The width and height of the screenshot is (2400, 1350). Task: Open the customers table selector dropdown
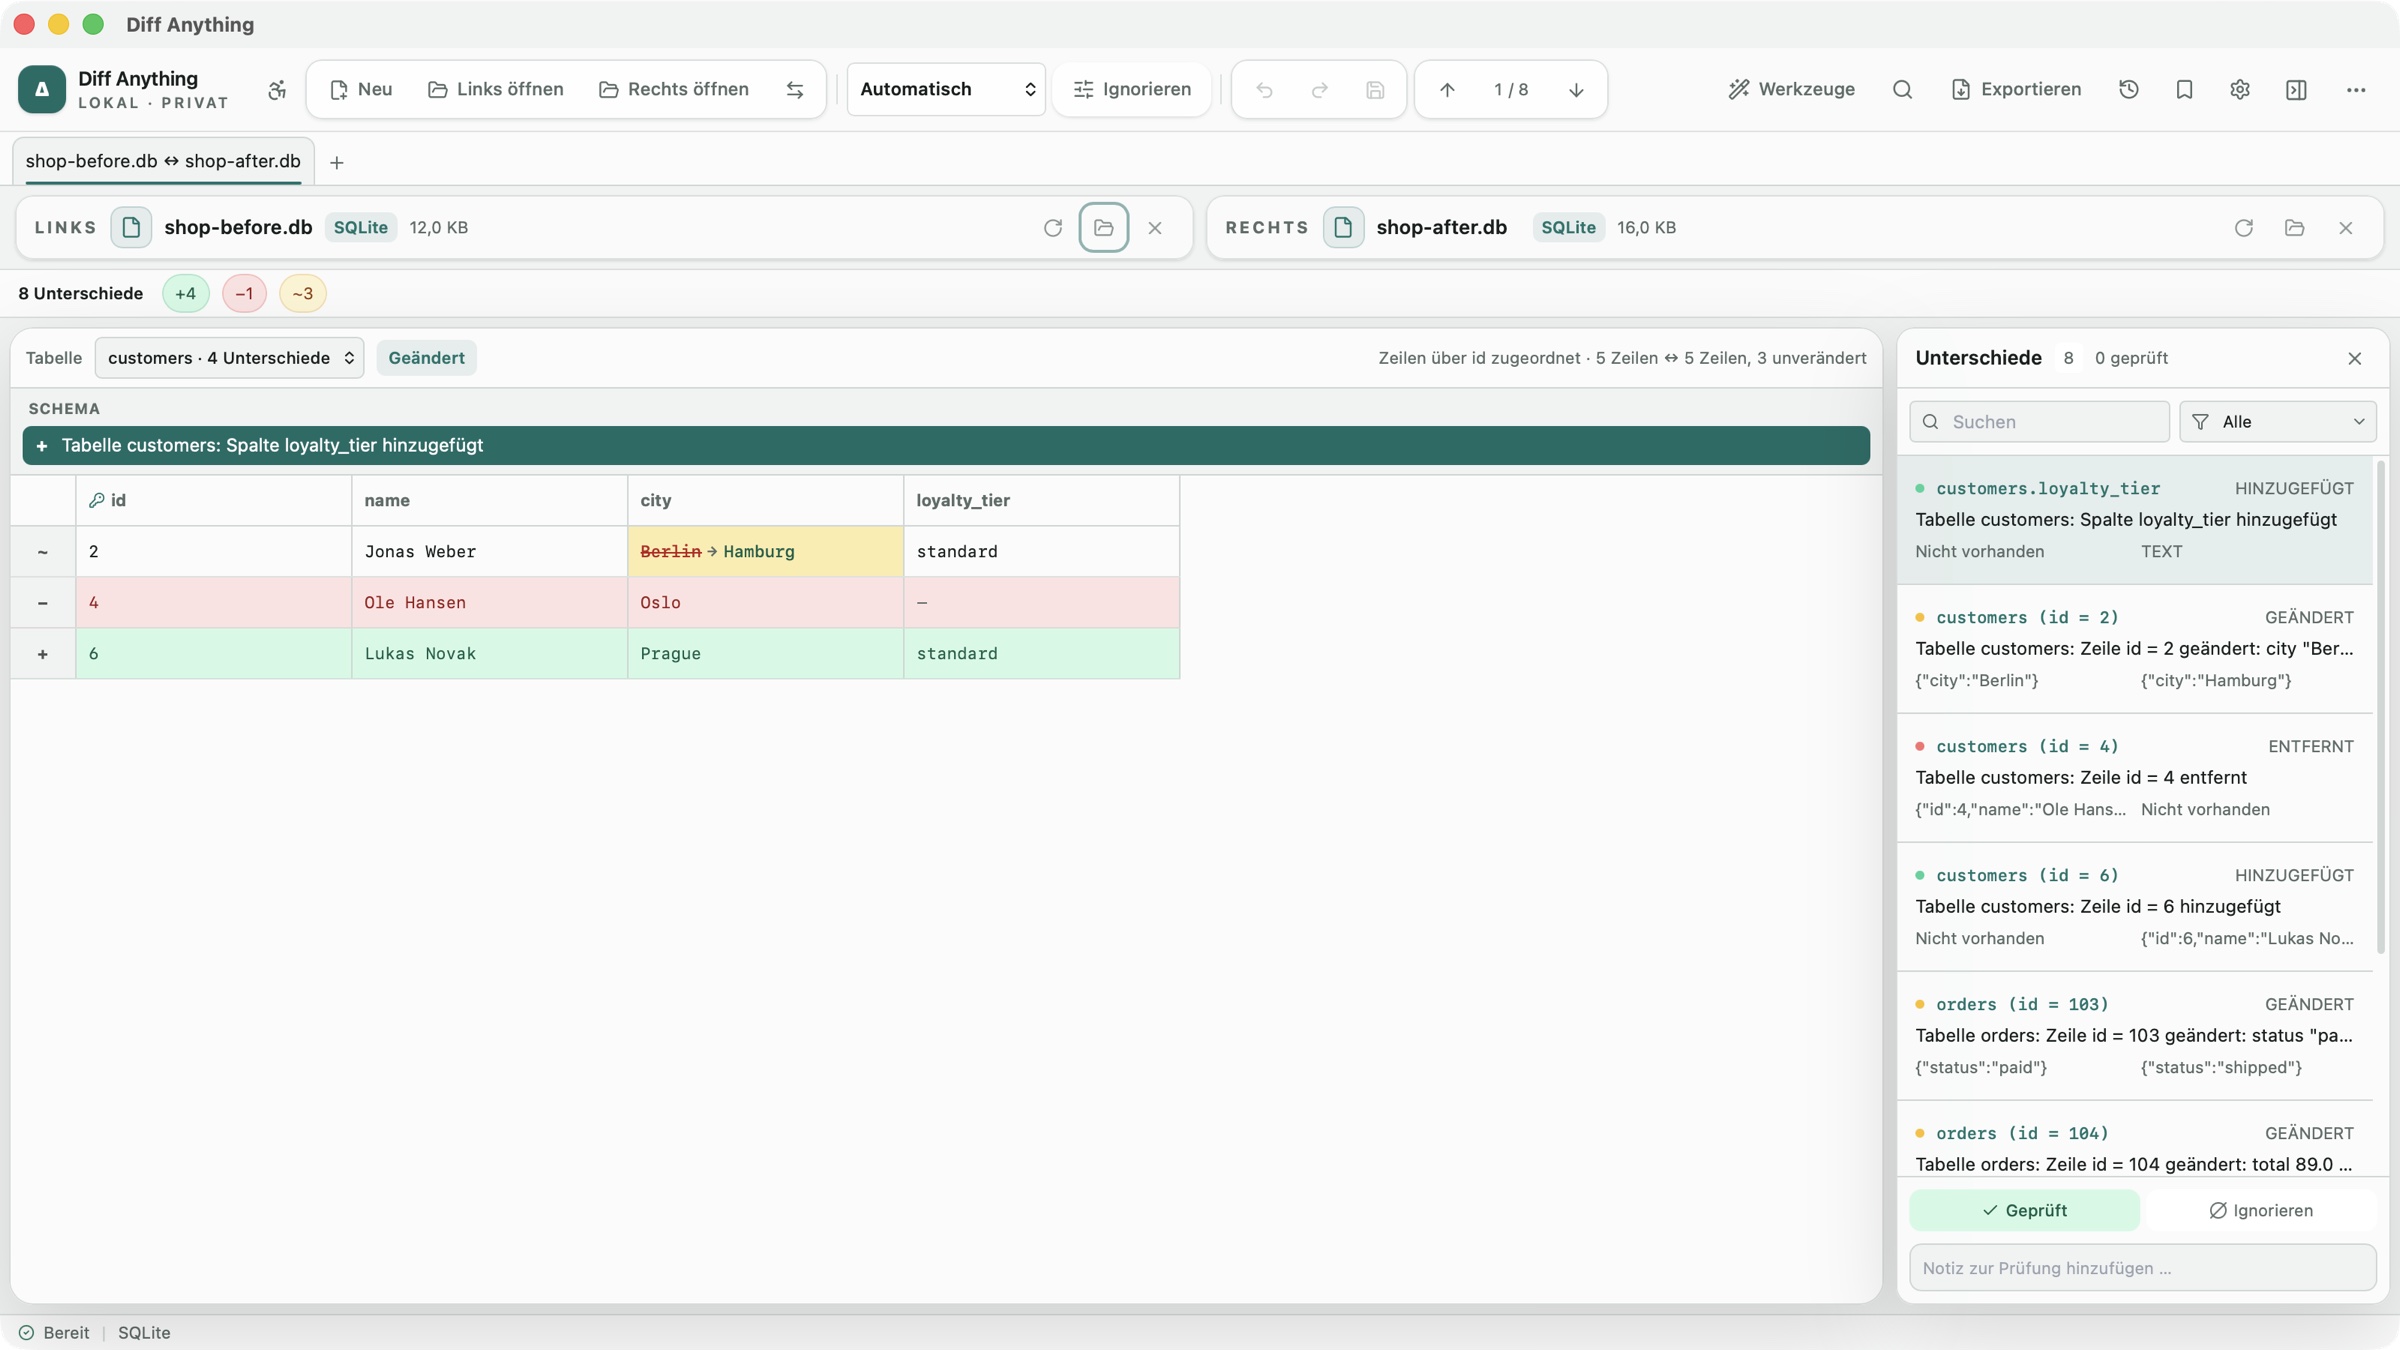230,358
